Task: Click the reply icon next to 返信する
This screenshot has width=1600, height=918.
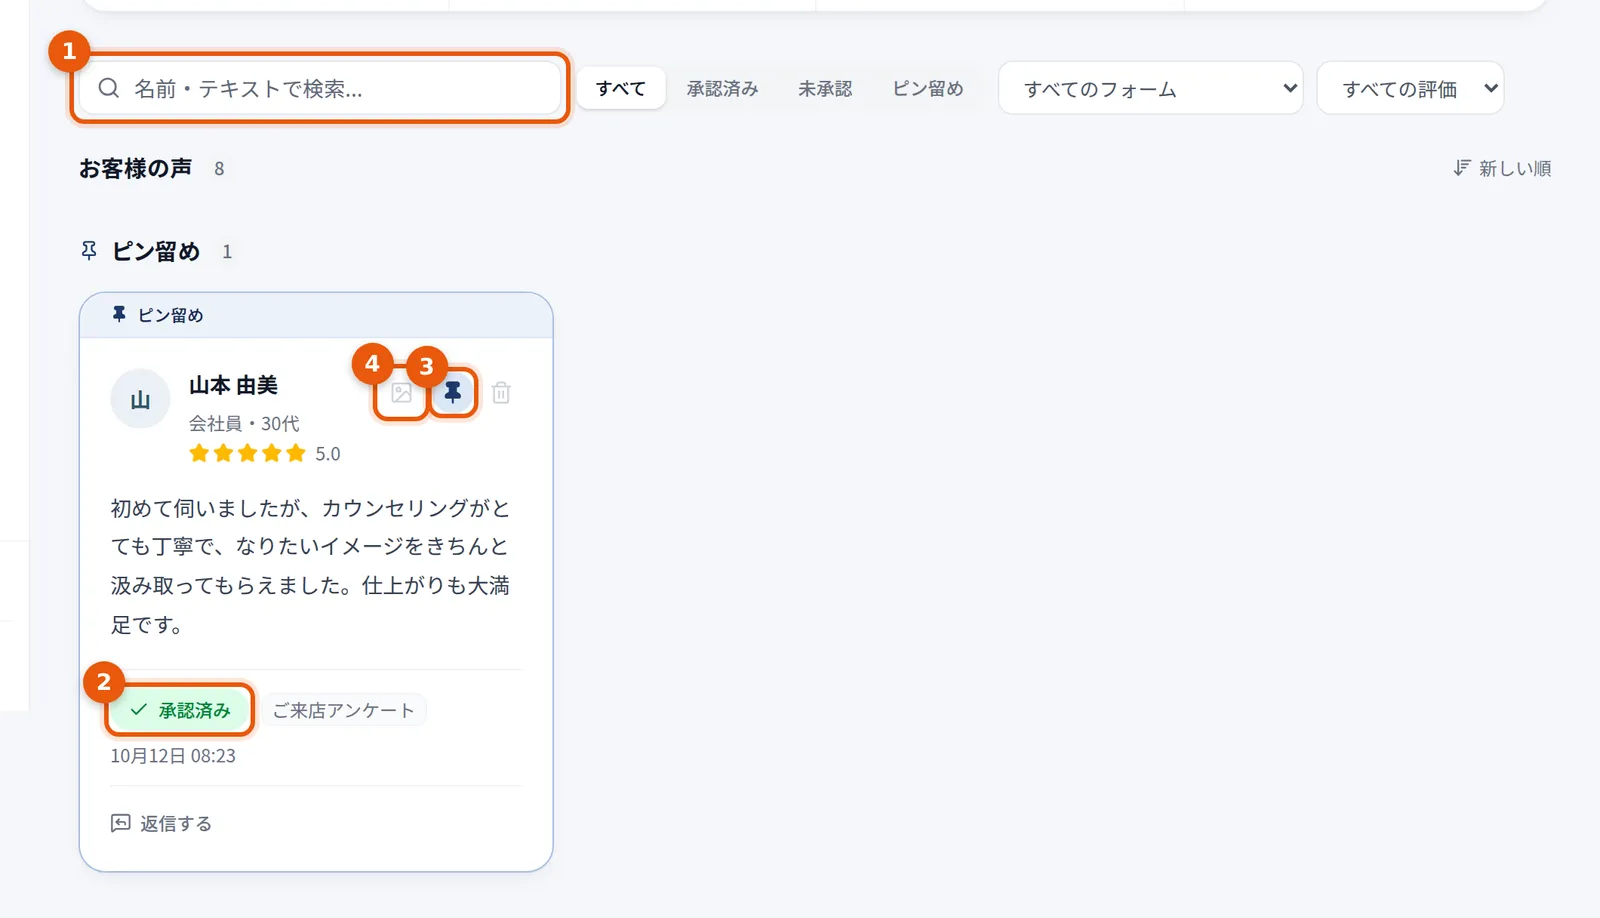Action: (x=121, y=823)
